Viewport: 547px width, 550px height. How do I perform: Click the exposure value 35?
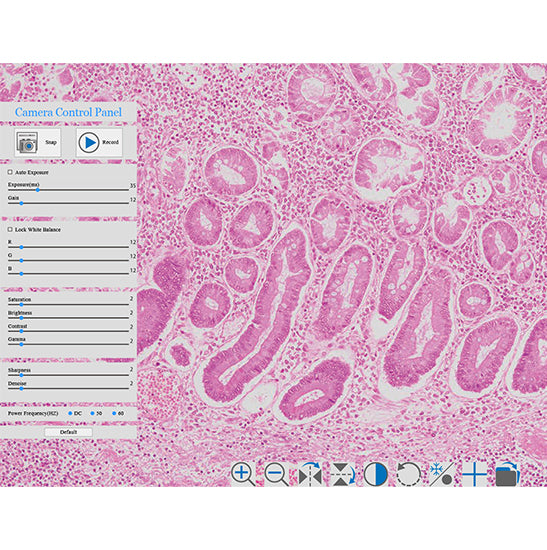133,186
